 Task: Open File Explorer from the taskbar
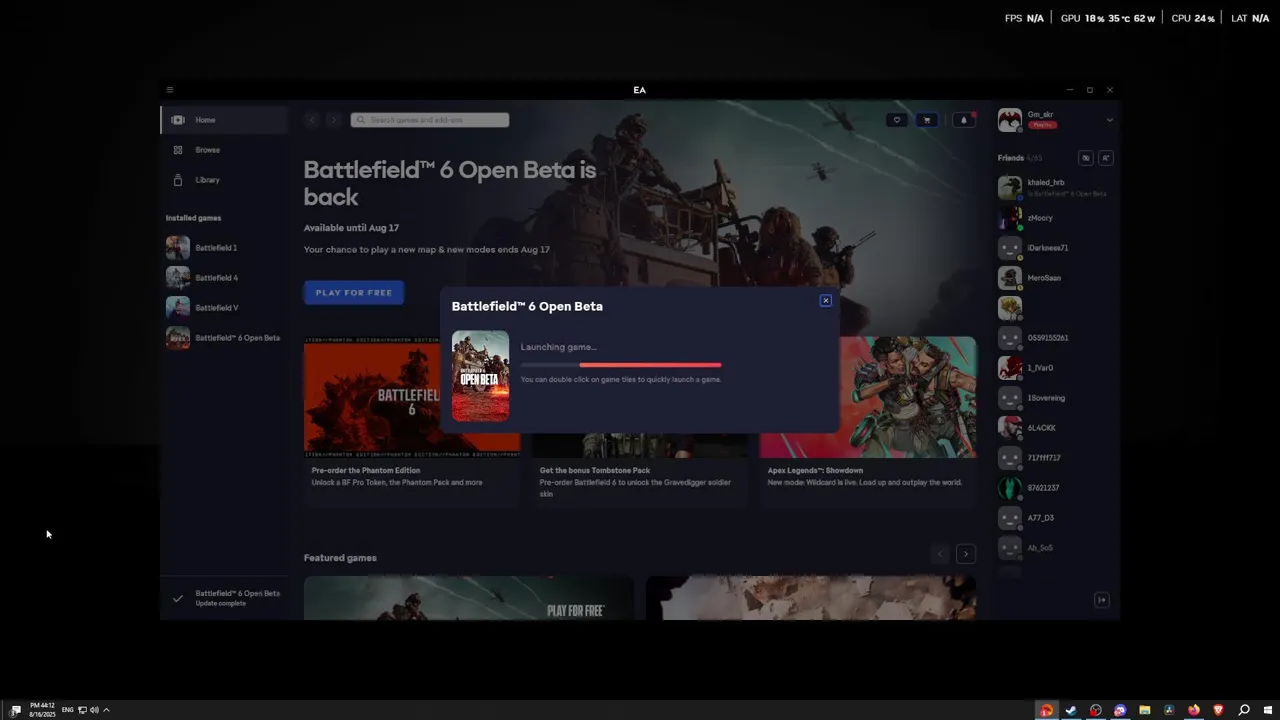pyautogui.click(x=1145, y=710)
